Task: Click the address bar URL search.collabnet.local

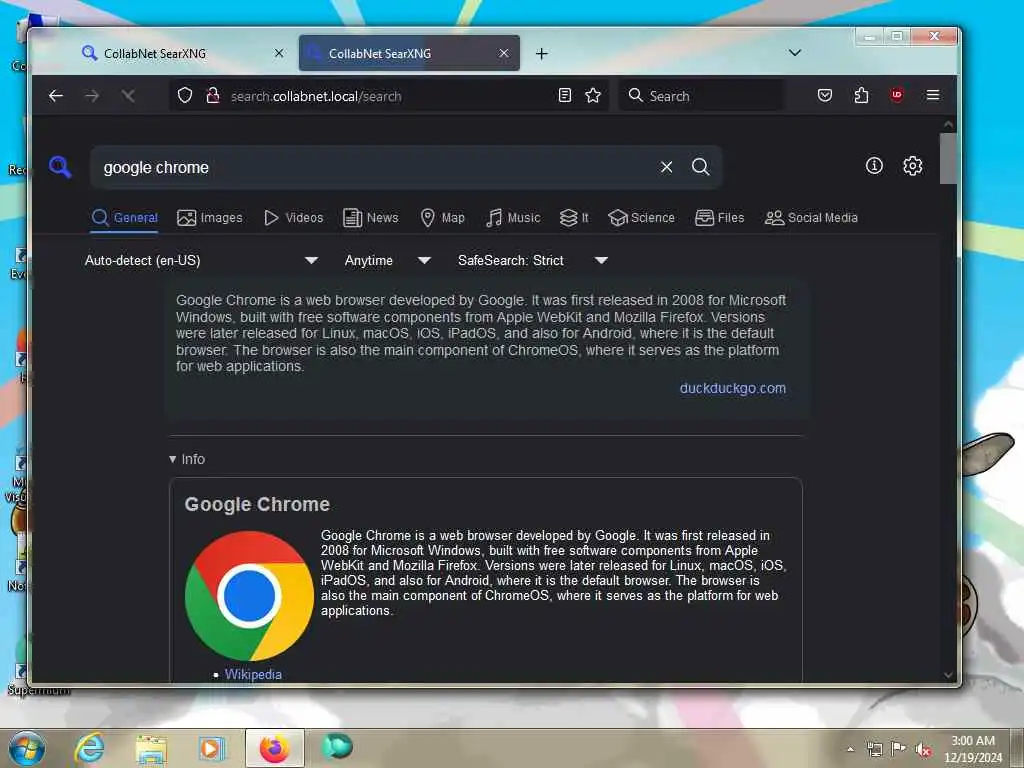Action: [316, 97]
